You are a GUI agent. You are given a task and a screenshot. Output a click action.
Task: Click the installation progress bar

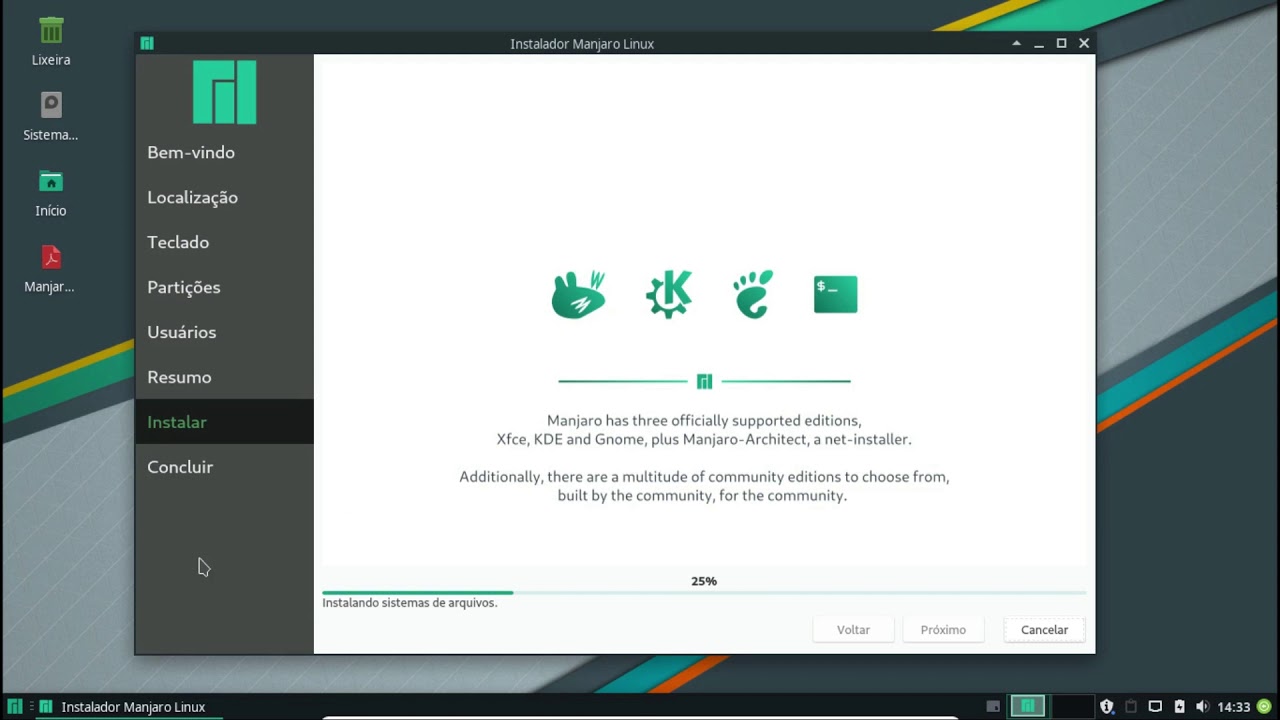click(704, 593)
